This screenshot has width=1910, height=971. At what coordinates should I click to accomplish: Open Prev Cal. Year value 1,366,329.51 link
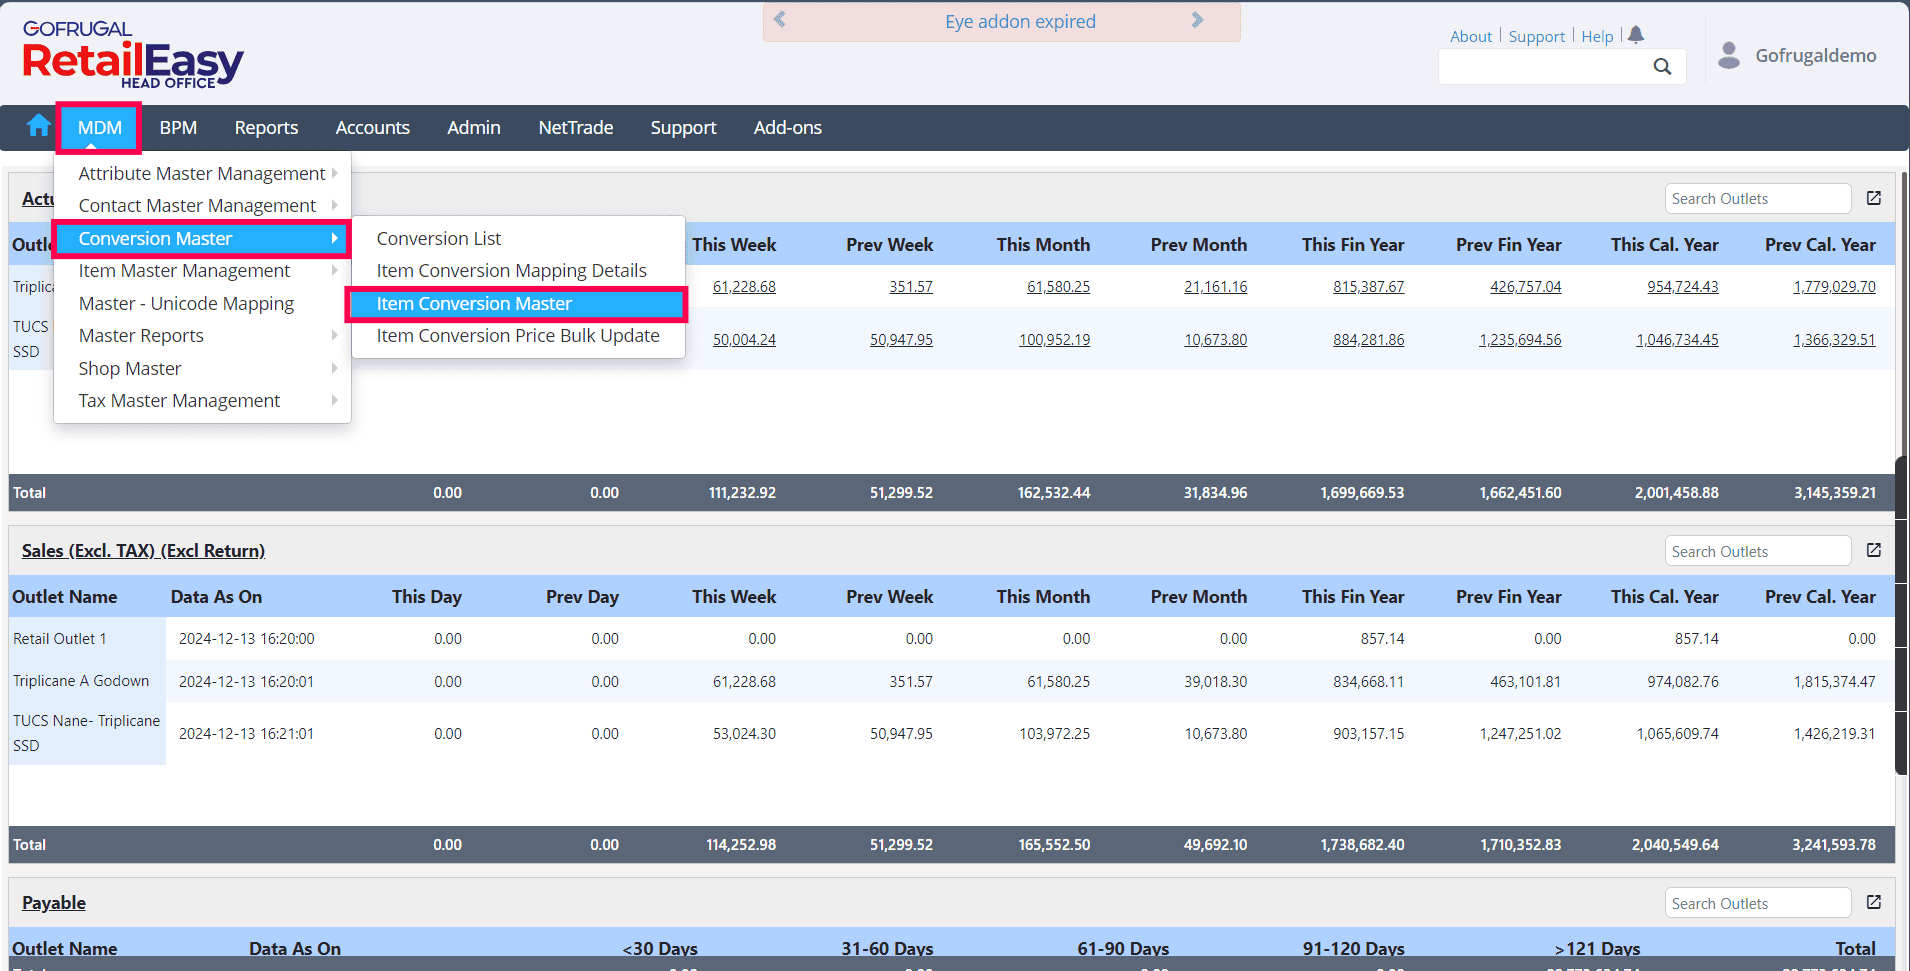pyautogui.click(x=1834, y=339)
